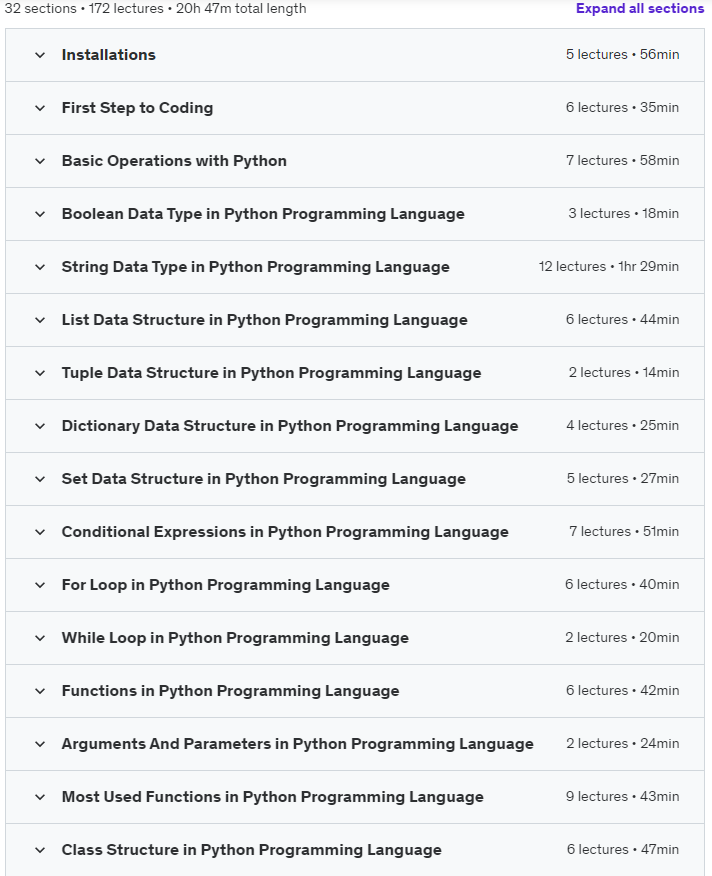Click the 2 lectures • 14min label
This screenshot has height=876, width=712.
point(624,373)
